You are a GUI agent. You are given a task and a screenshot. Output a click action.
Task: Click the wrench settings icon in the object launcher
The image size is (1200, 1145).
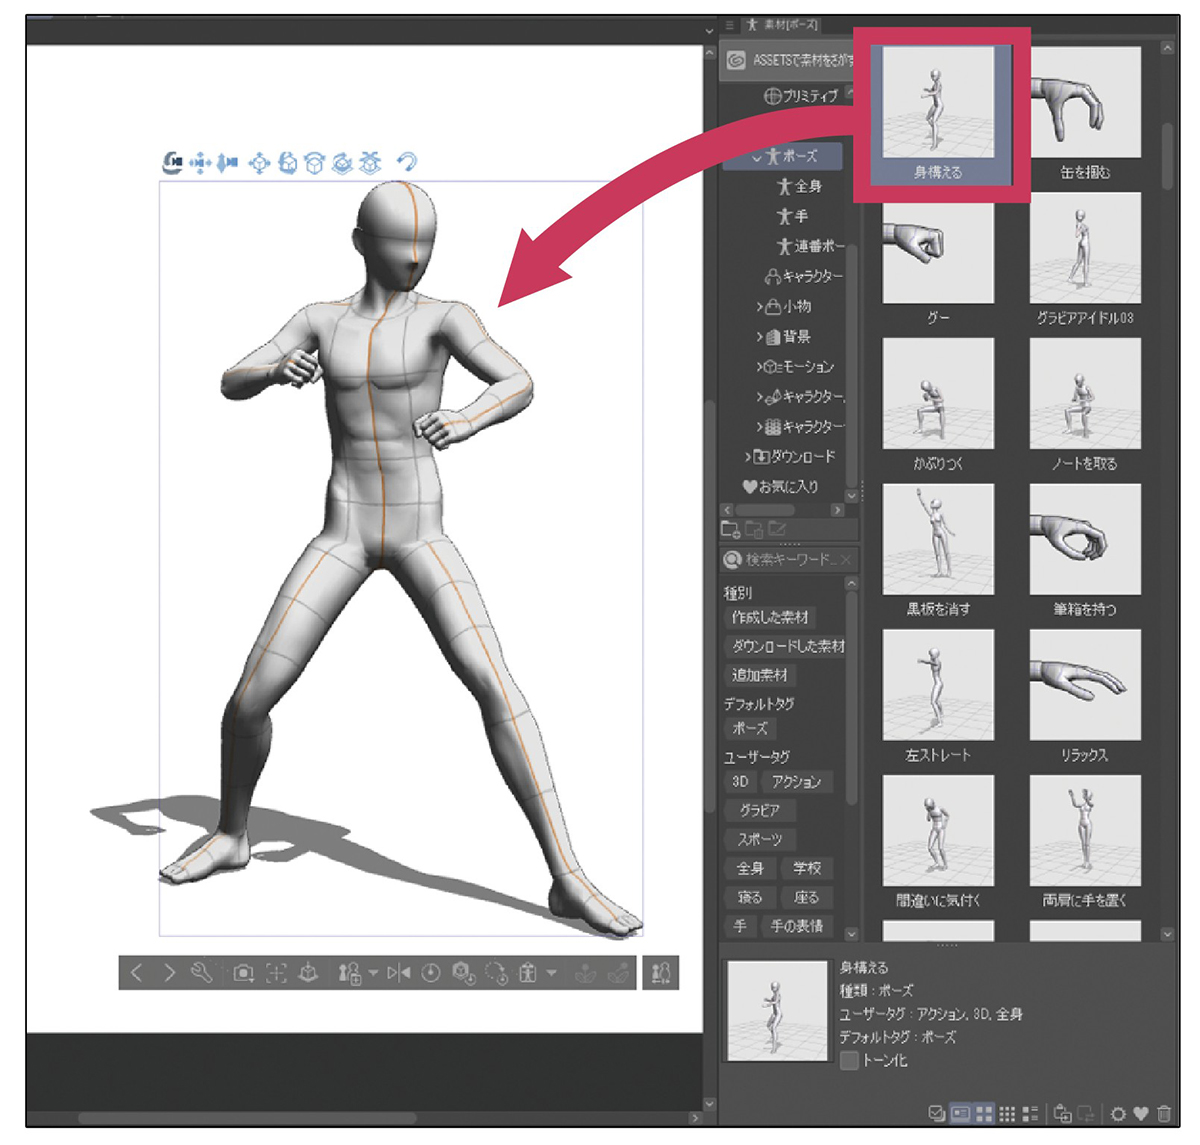pos(201,973)
